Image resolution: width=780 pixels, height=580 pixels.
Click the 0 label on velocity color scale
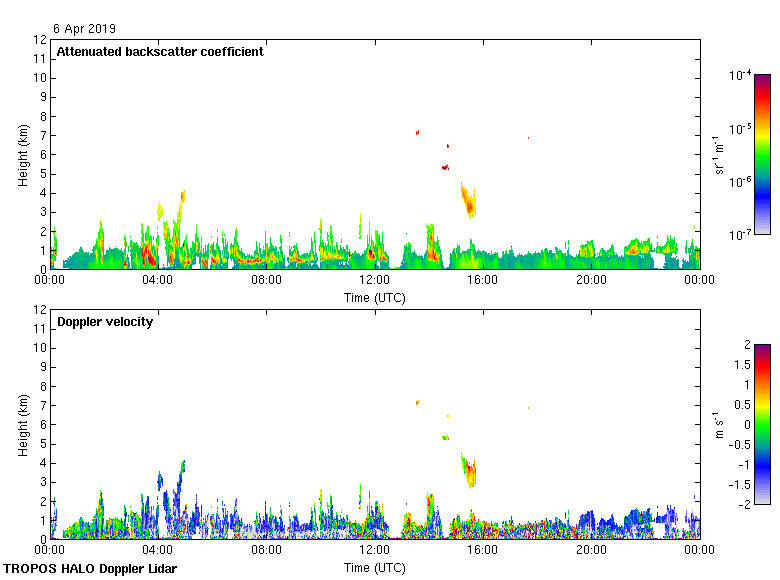[x=746, y=424]
